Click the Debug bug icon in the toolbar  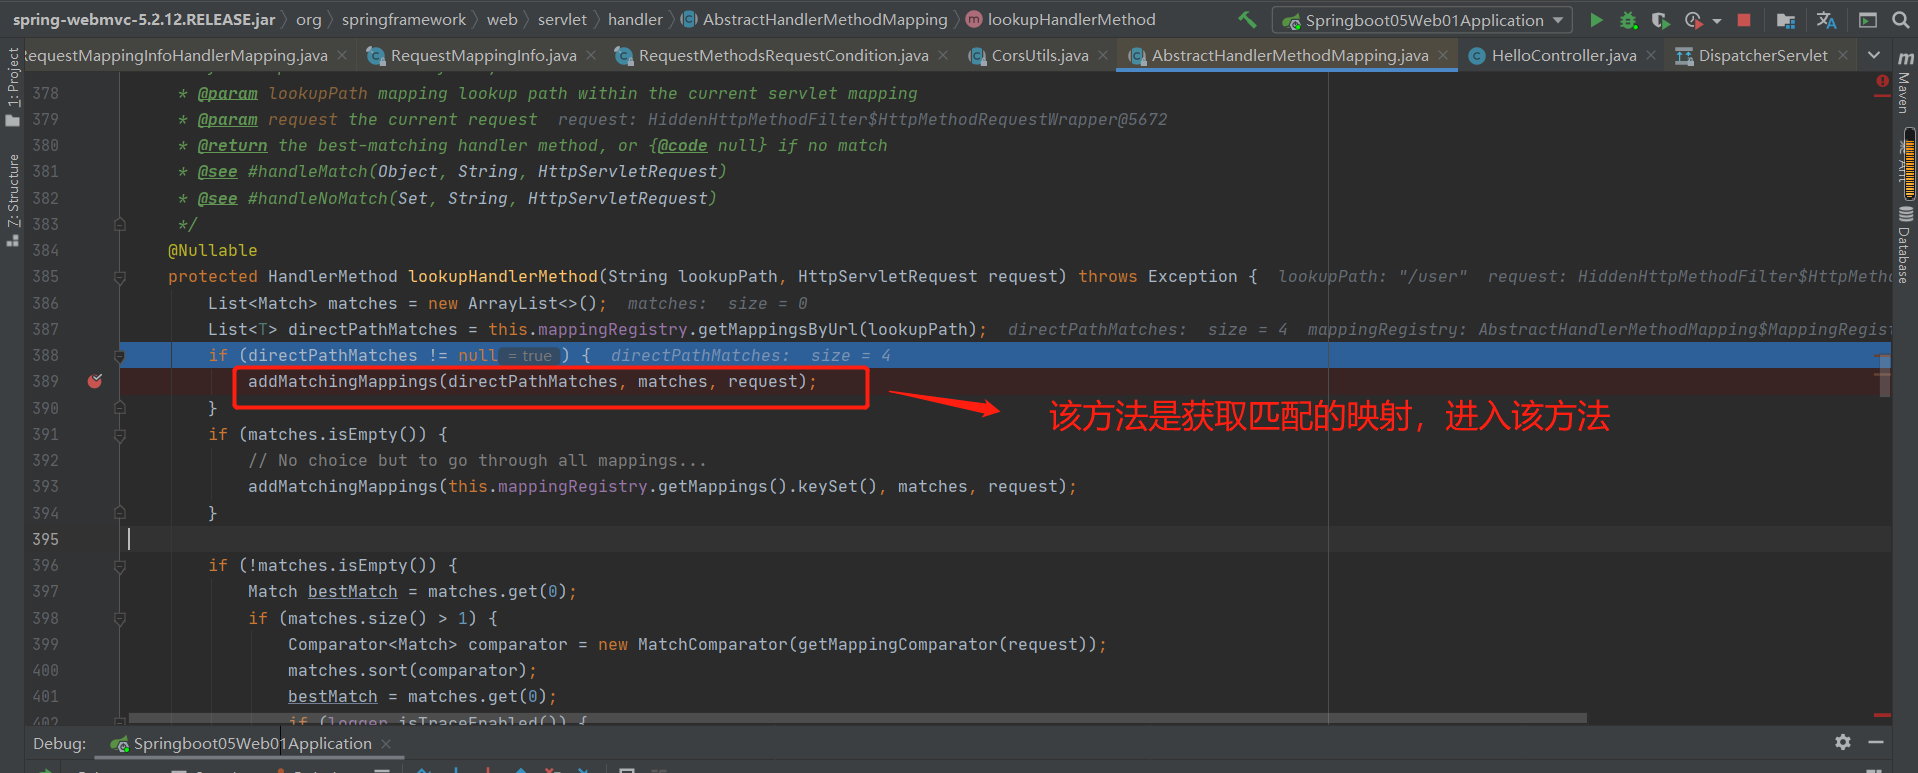[1628, 20]
